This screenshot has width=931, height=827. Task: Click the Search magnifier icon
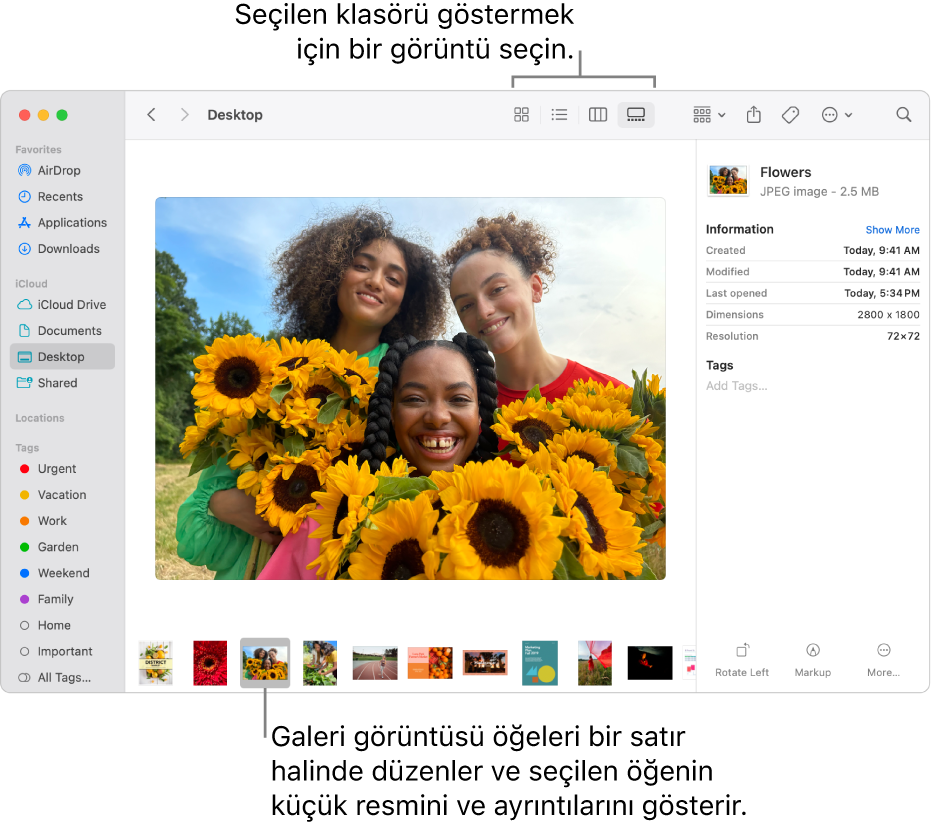coord(904,115)
